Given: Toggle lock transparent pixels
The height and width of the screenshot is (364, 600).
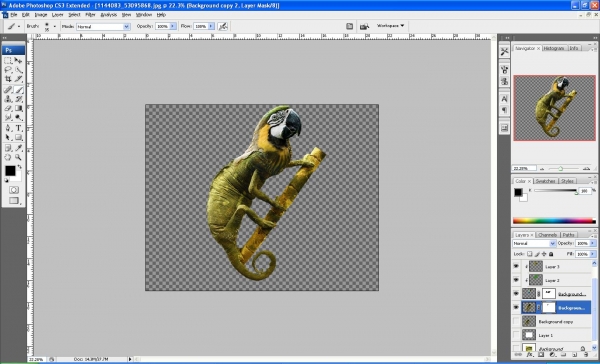Looking at the screenshot, I should click(530, 254).
